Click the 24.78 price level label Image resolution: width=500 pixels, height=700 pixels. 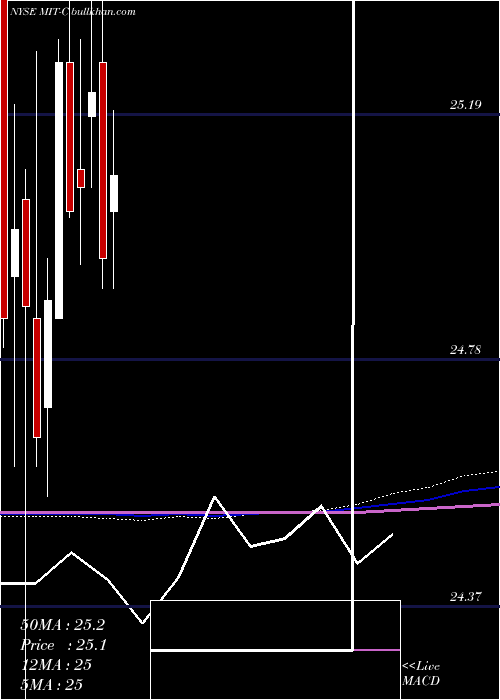[x=465, y=350]
